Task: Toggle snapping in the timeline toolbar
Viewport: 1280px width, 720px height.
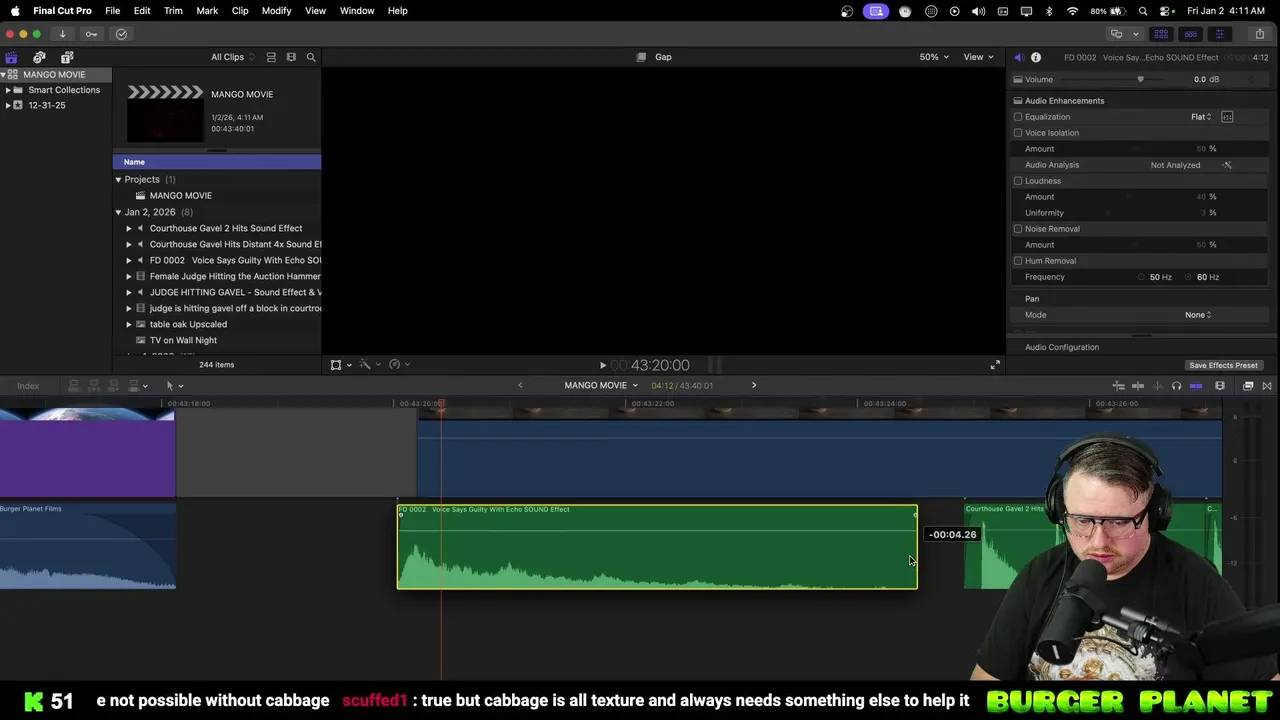Action: click(x=1196, y=386)
